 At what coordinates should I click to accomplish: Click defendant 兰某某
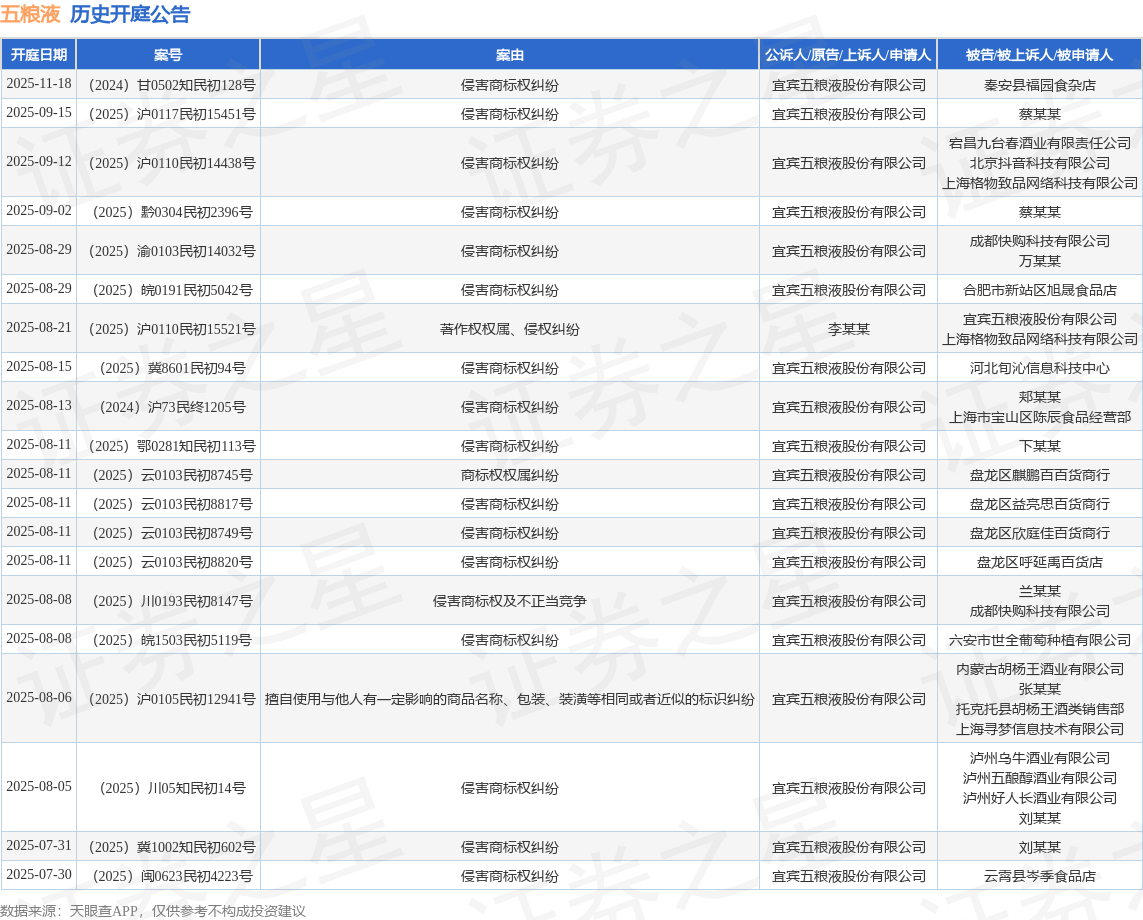coord(1039,591)
